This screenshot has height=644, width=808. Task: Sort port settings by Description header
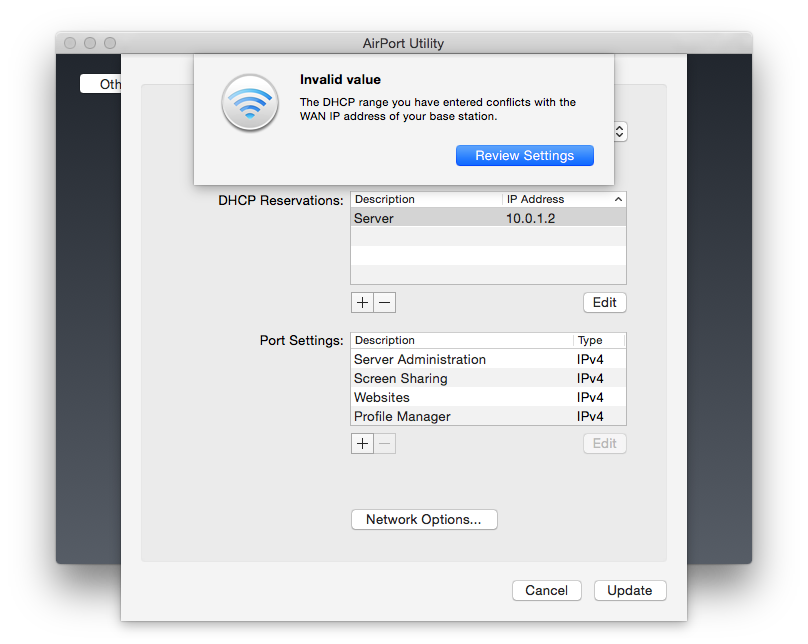coord(462,341)
